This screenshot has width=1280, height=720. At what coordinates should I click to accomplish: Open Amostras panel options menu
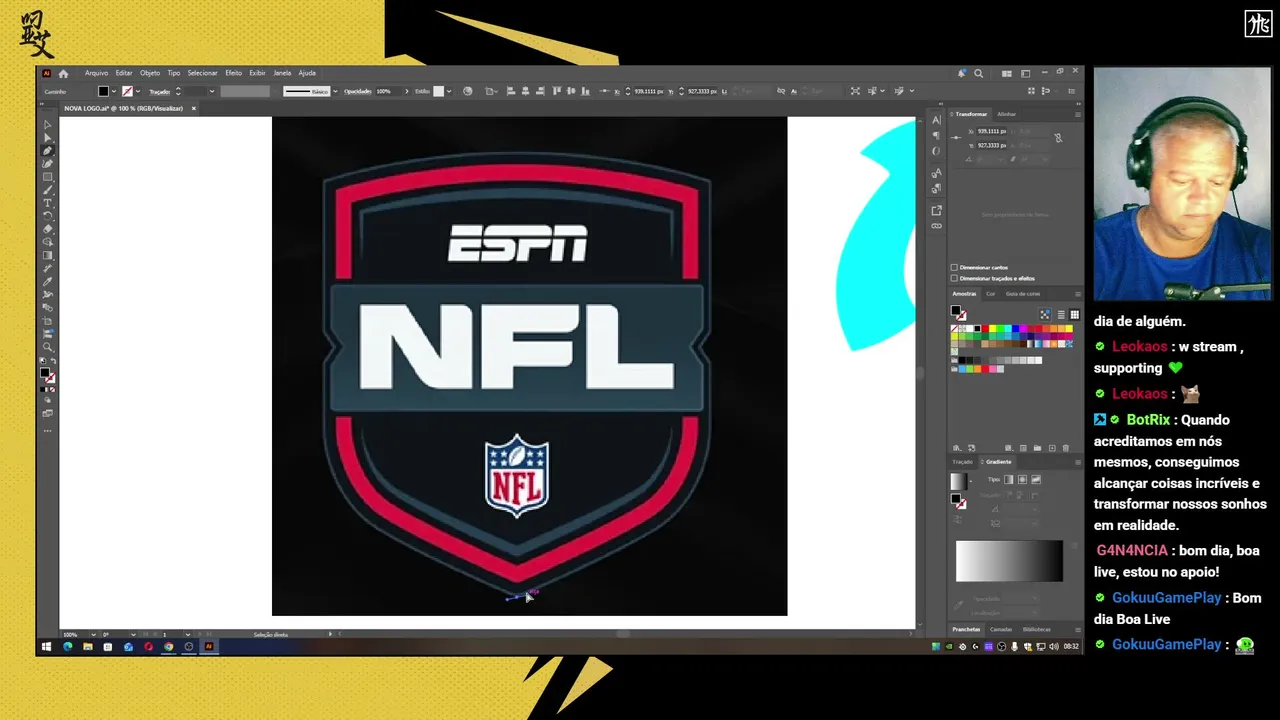[x=1078, y=294]
